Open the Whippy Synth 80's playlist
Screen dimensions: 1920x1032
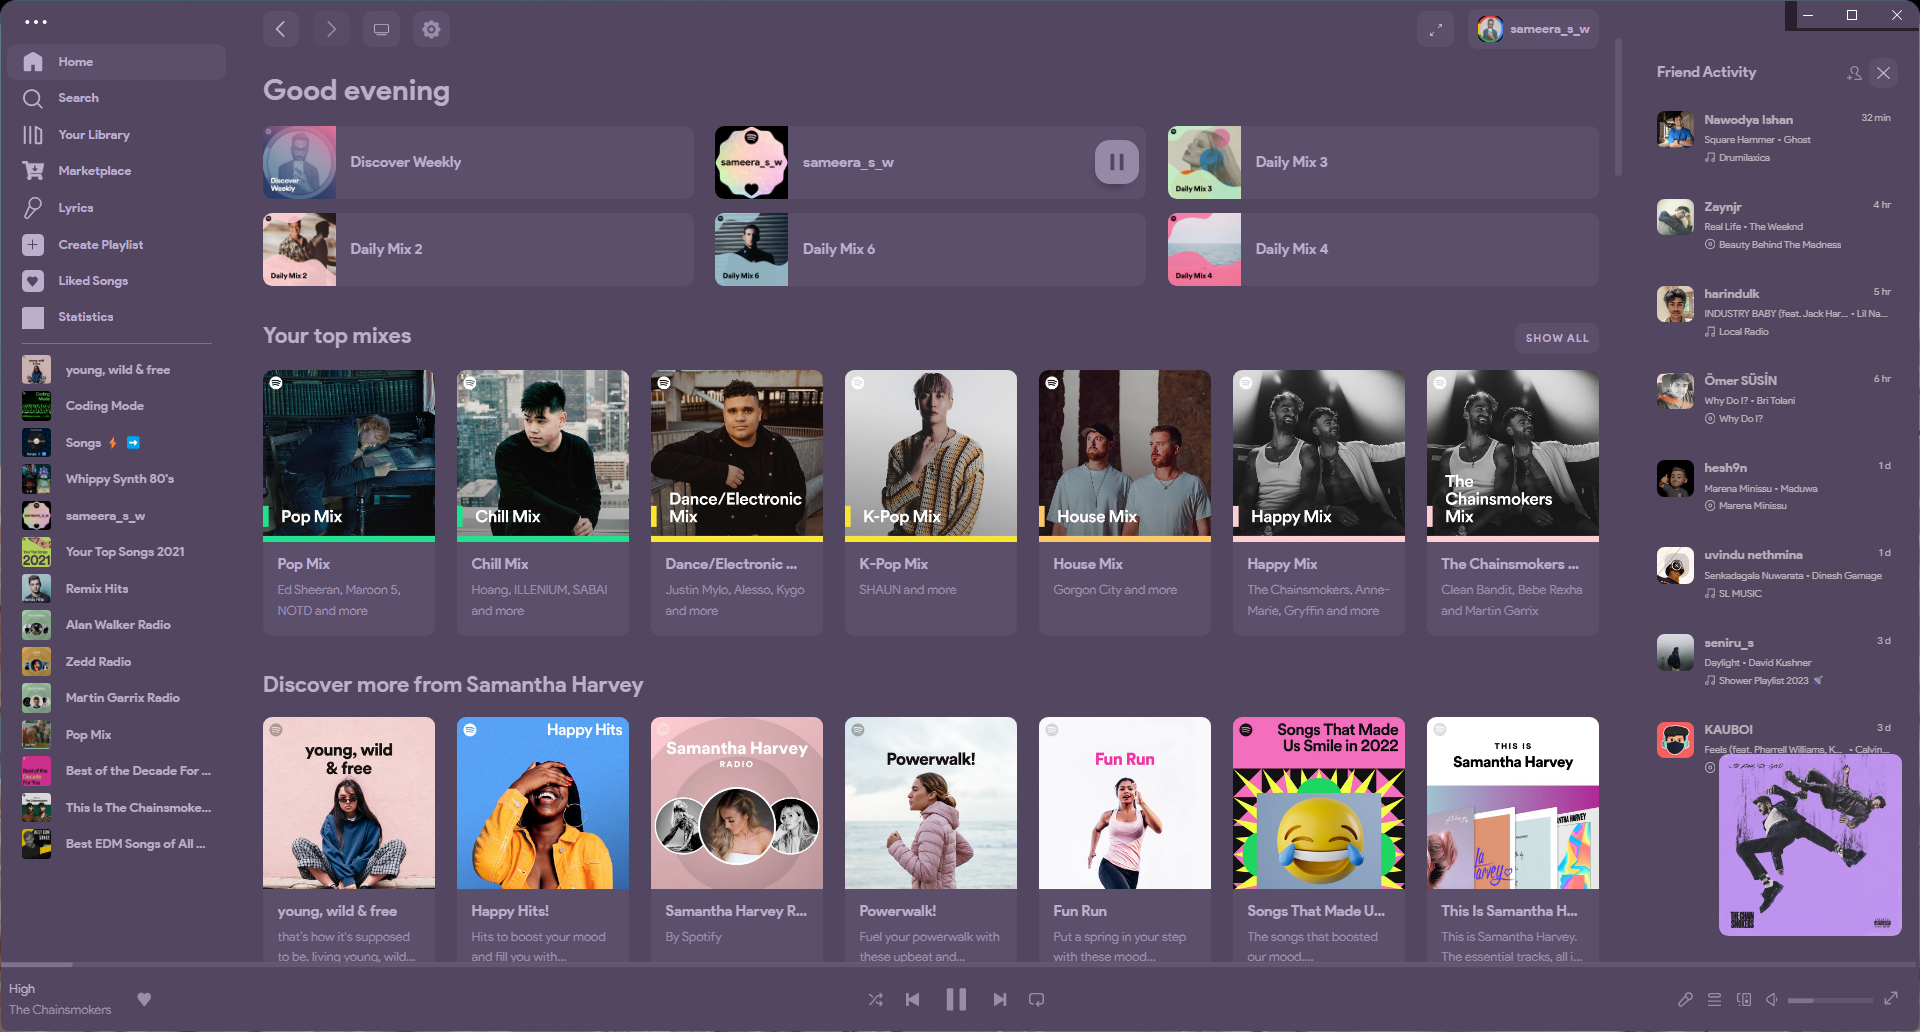click(x=116, y=479)
